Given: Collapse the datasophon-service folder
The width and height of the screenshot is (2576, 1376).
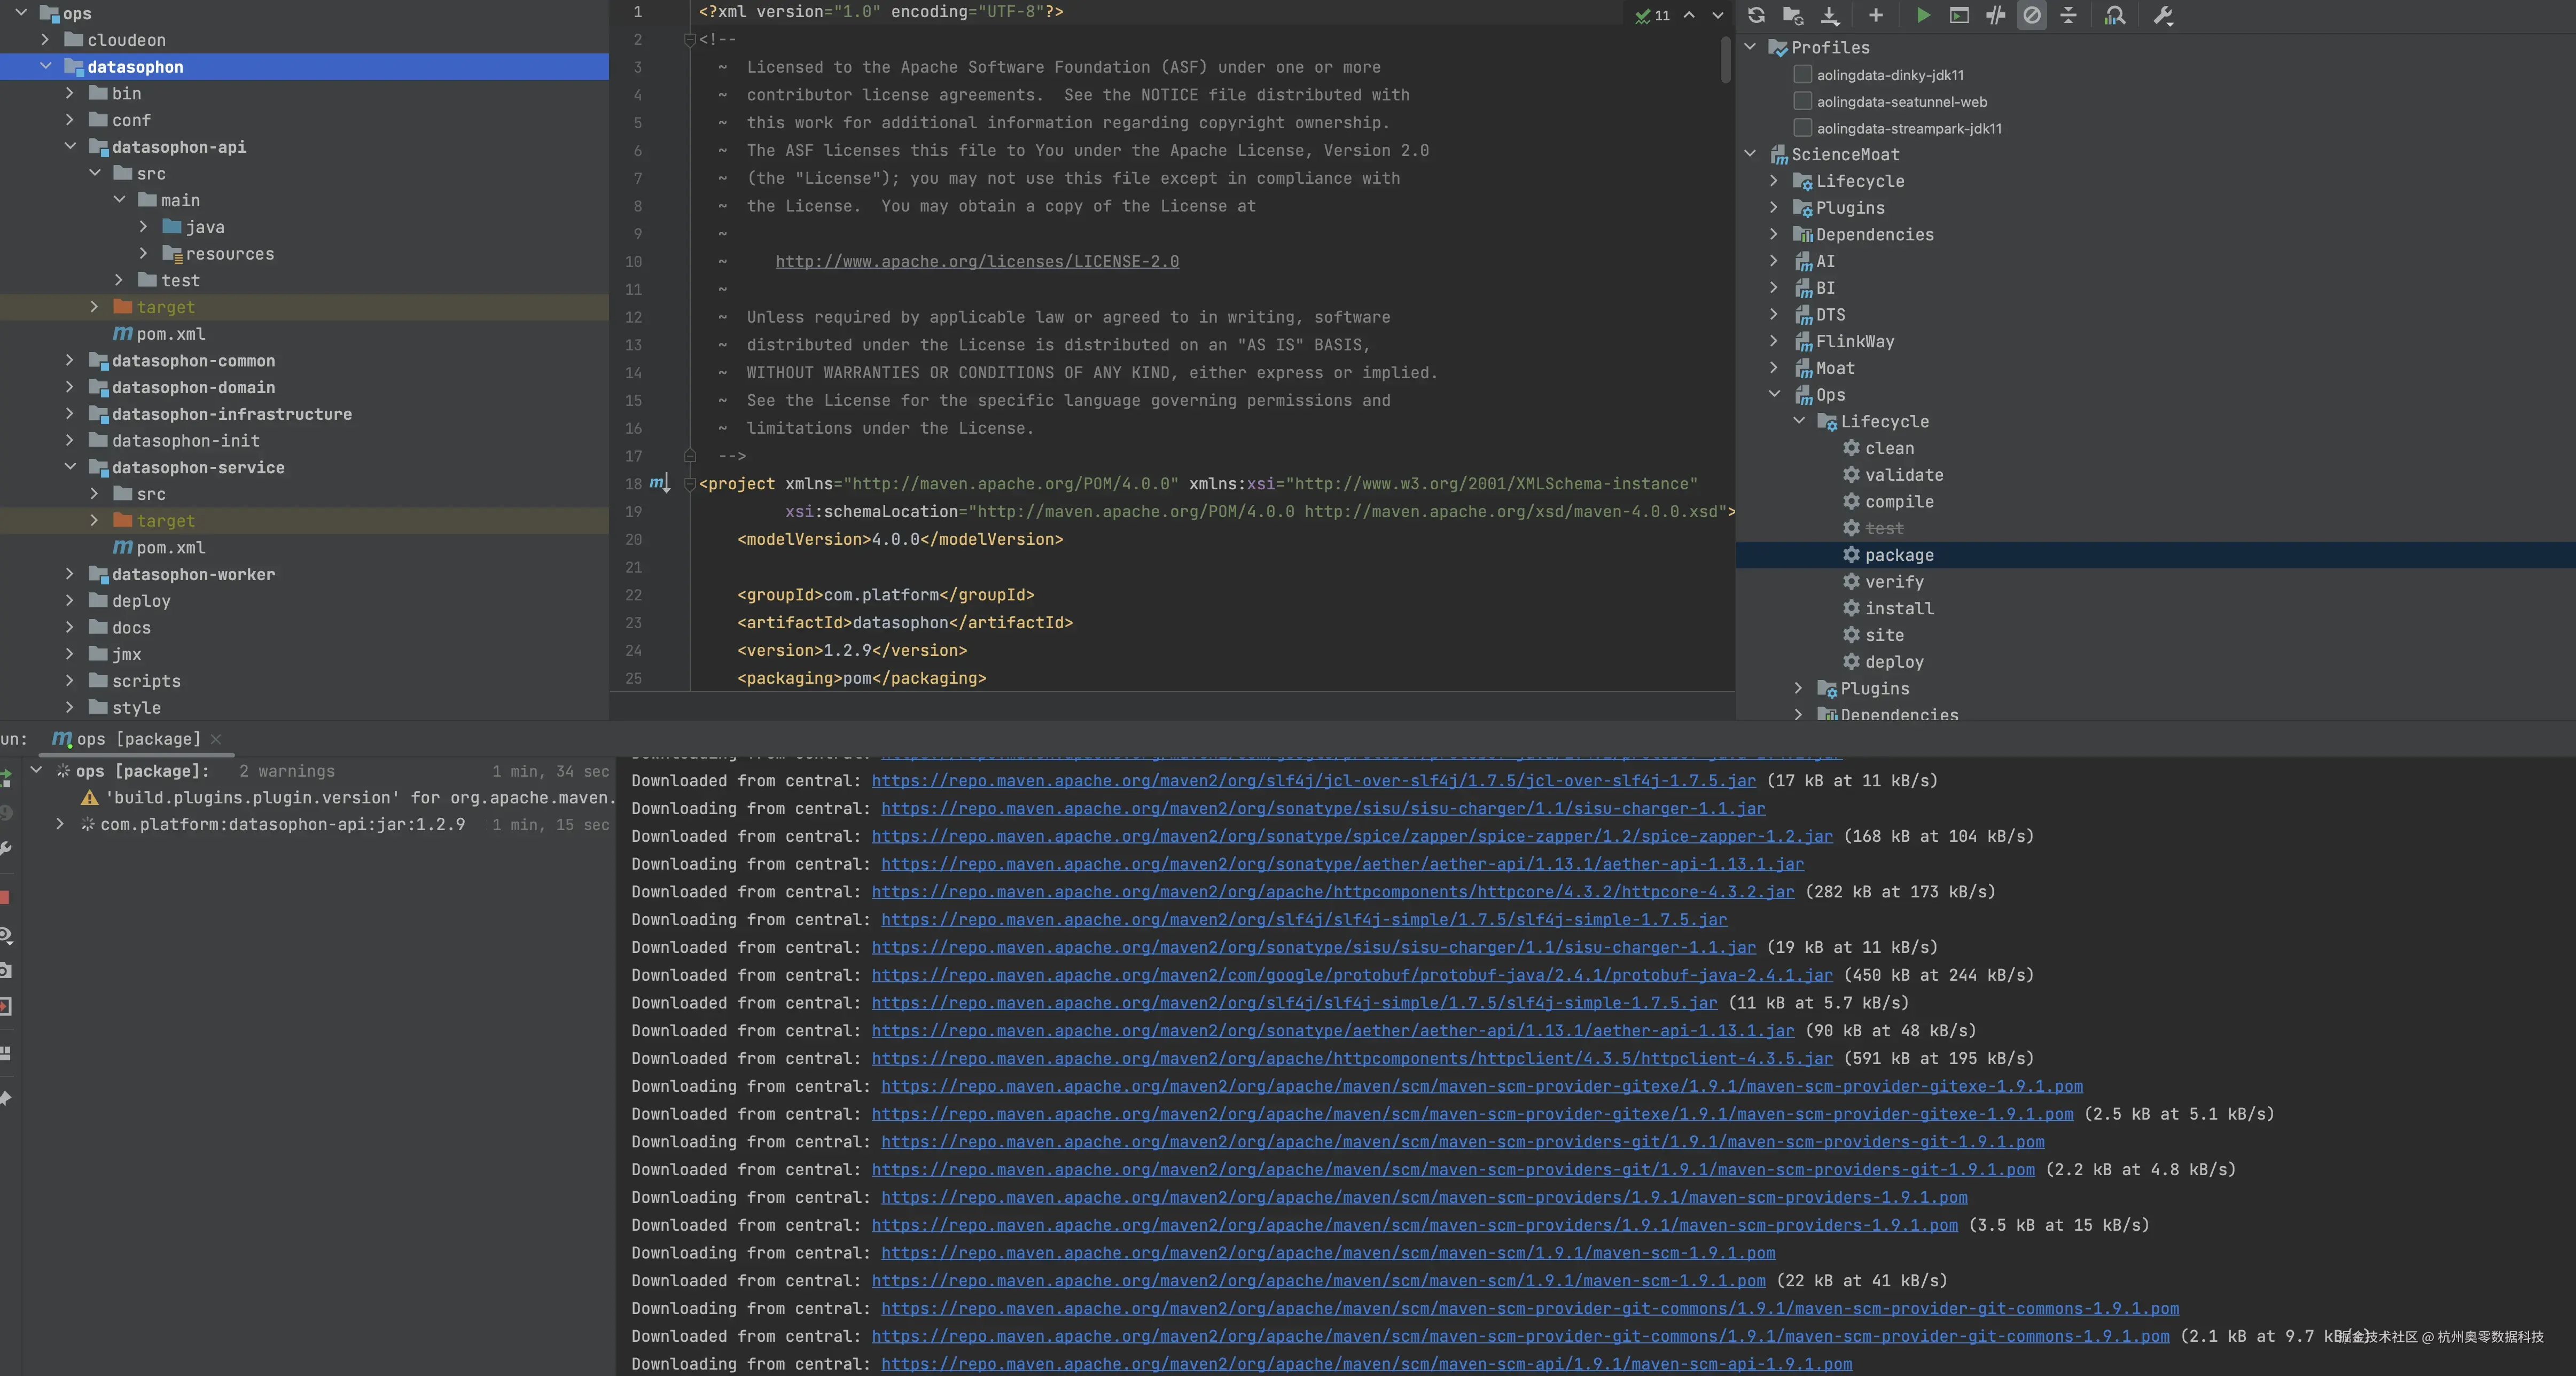Looking at the screenshot, I should coord(70,467).
